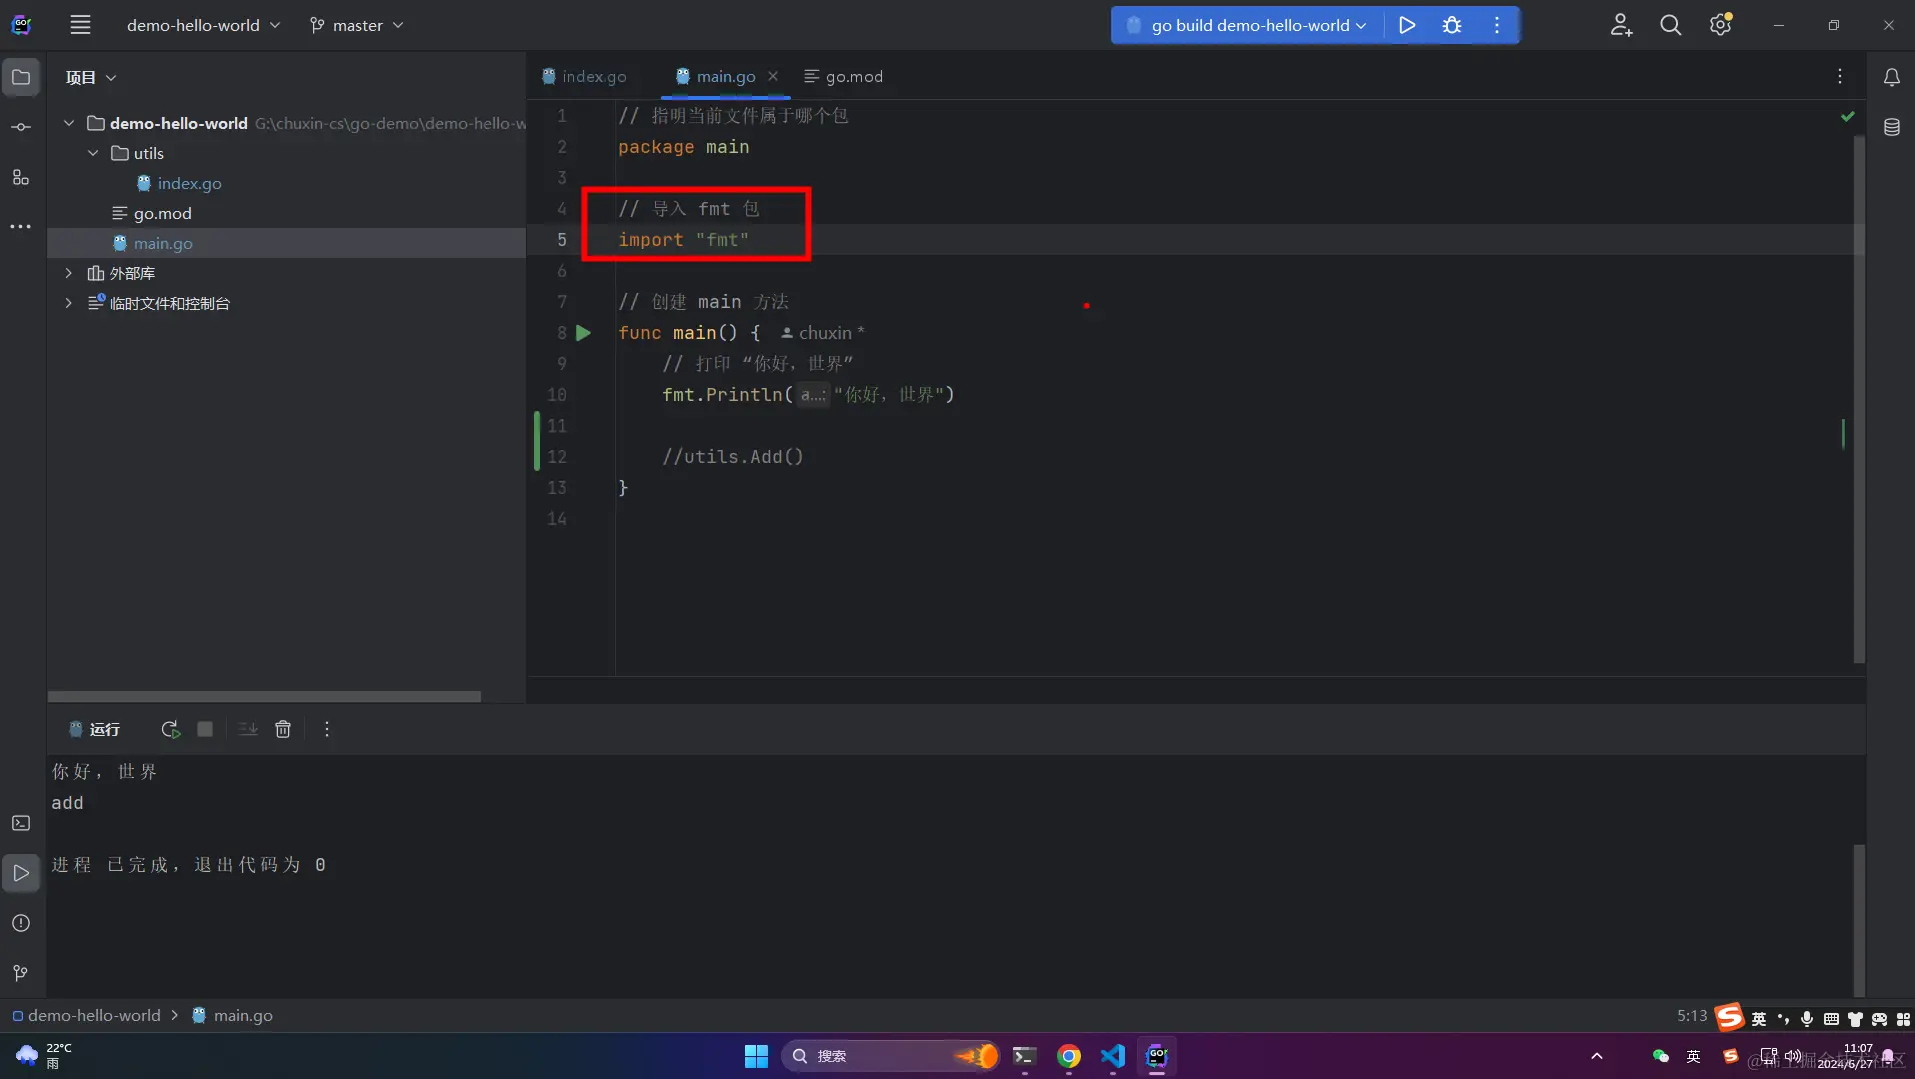
Task: Open the Project tool window folder icon
Action: (x=21, y=77)
